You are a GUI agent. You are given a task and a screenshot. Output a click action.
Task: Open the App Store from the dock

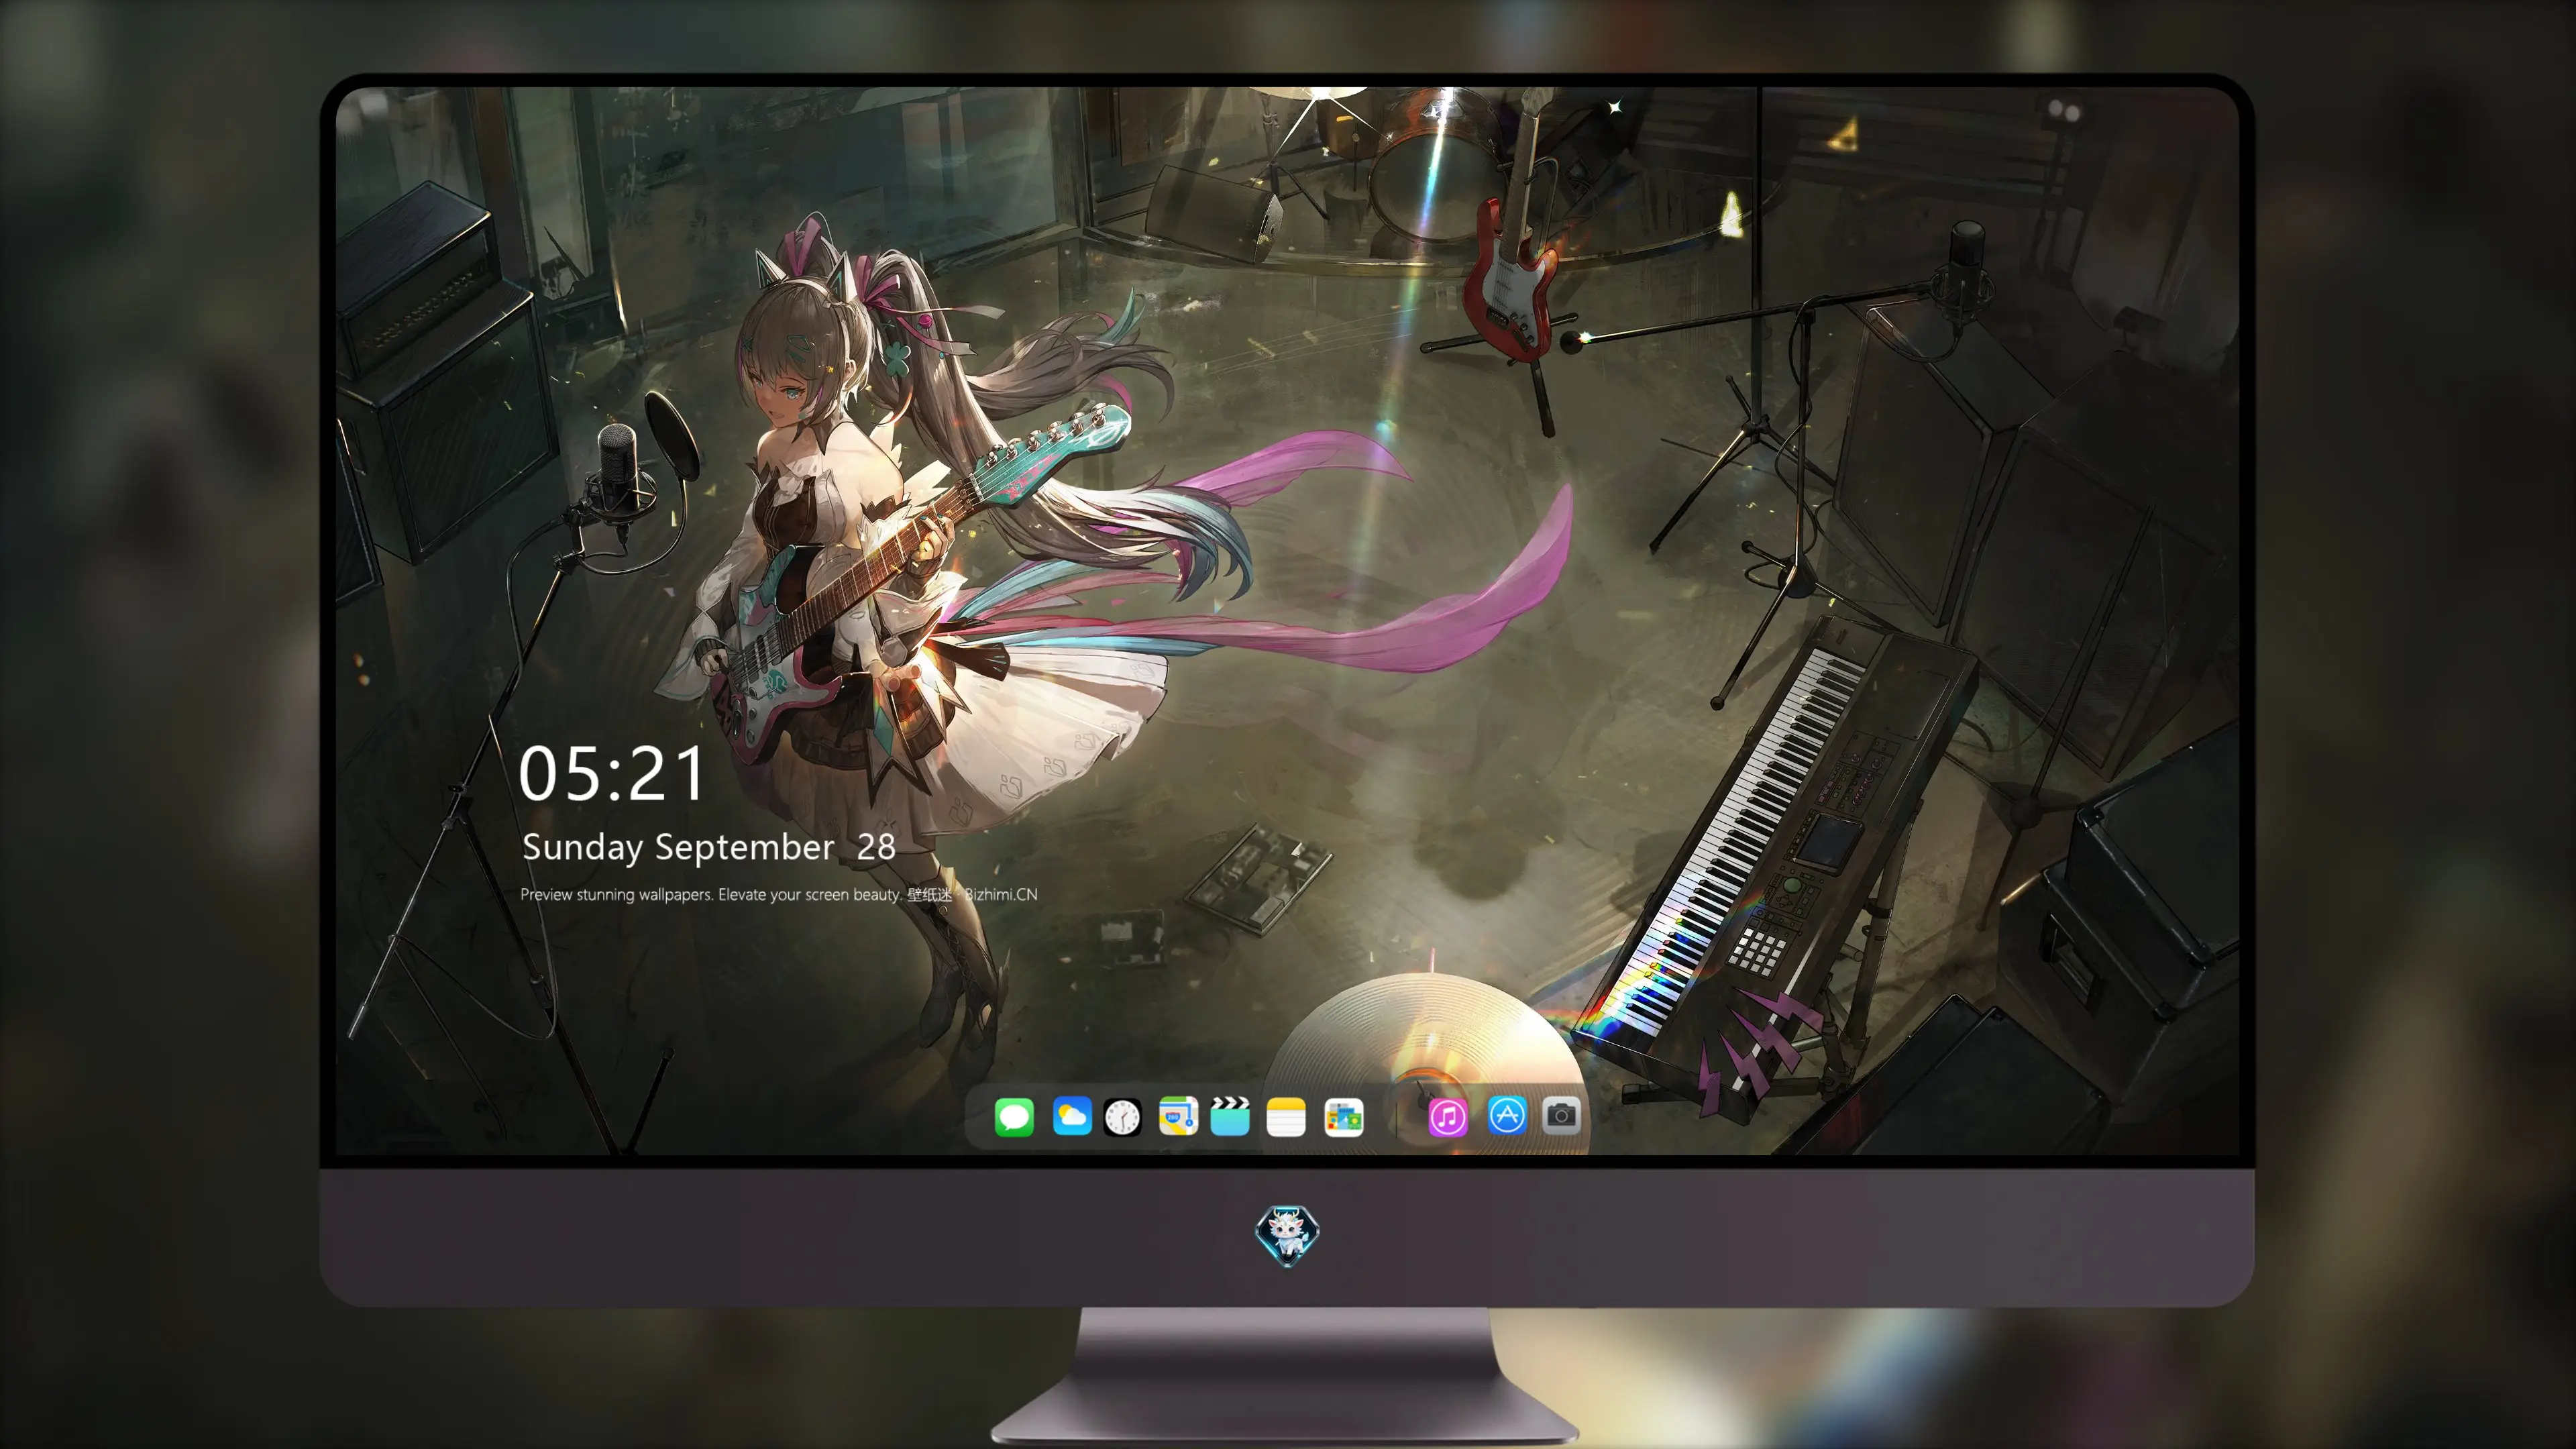coord(1507,1116)
